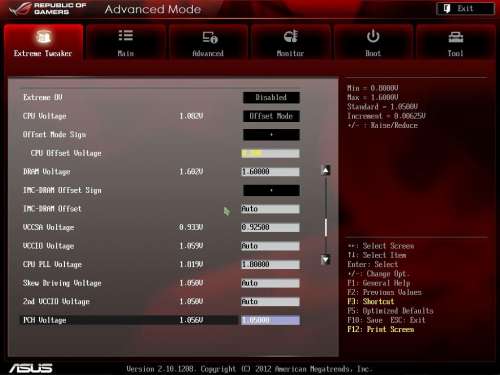Screen dimensions: 500x375
Task: Select the PCH Voltage 1.05000 field
Action: 270,320
